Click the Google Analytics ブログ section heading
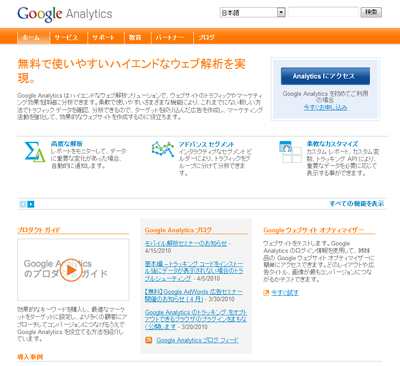This screenshot has width=400, height=366. pyautogui.click(x=178, y=230)
